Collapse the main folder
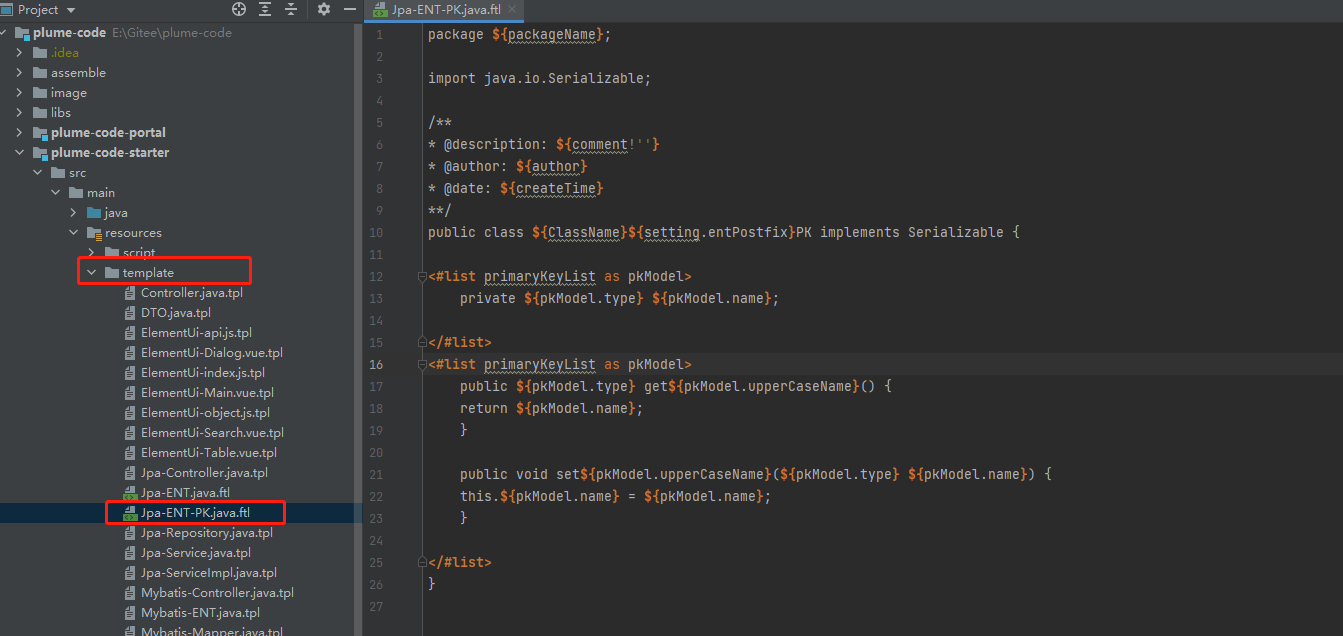 (55, 193)
